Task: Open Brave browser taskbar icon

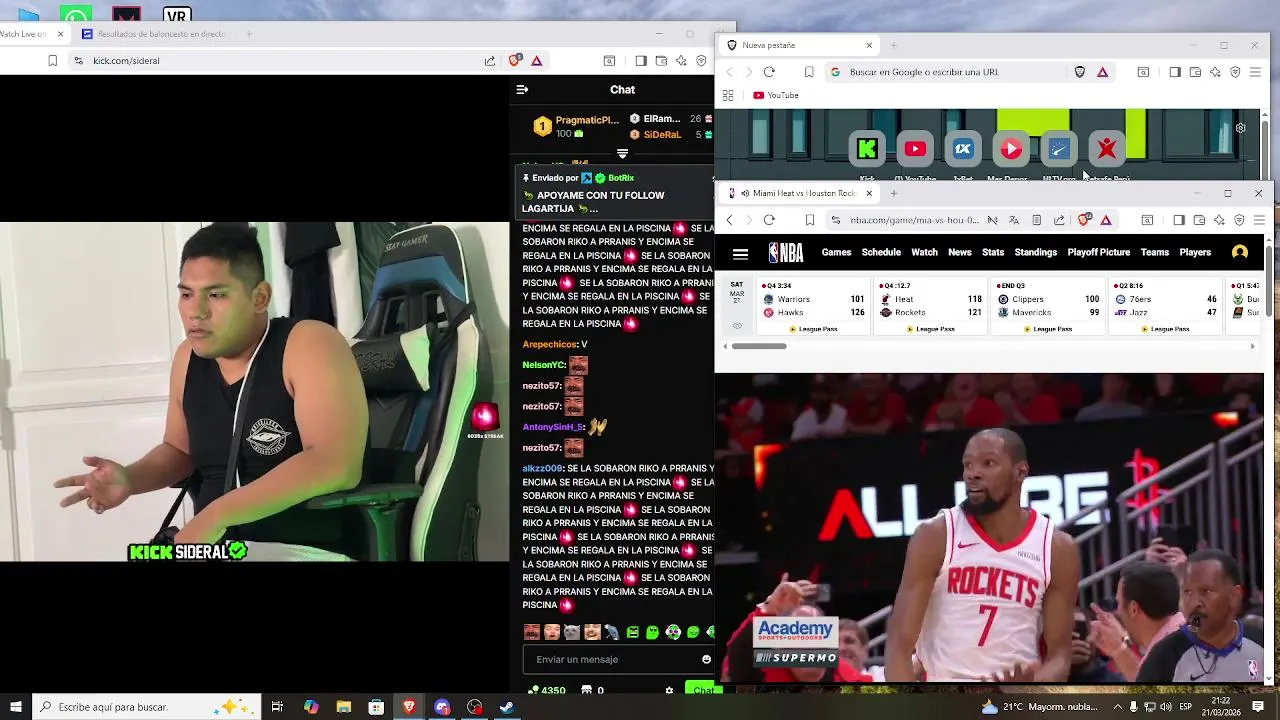Action: [x=409, y=707]
